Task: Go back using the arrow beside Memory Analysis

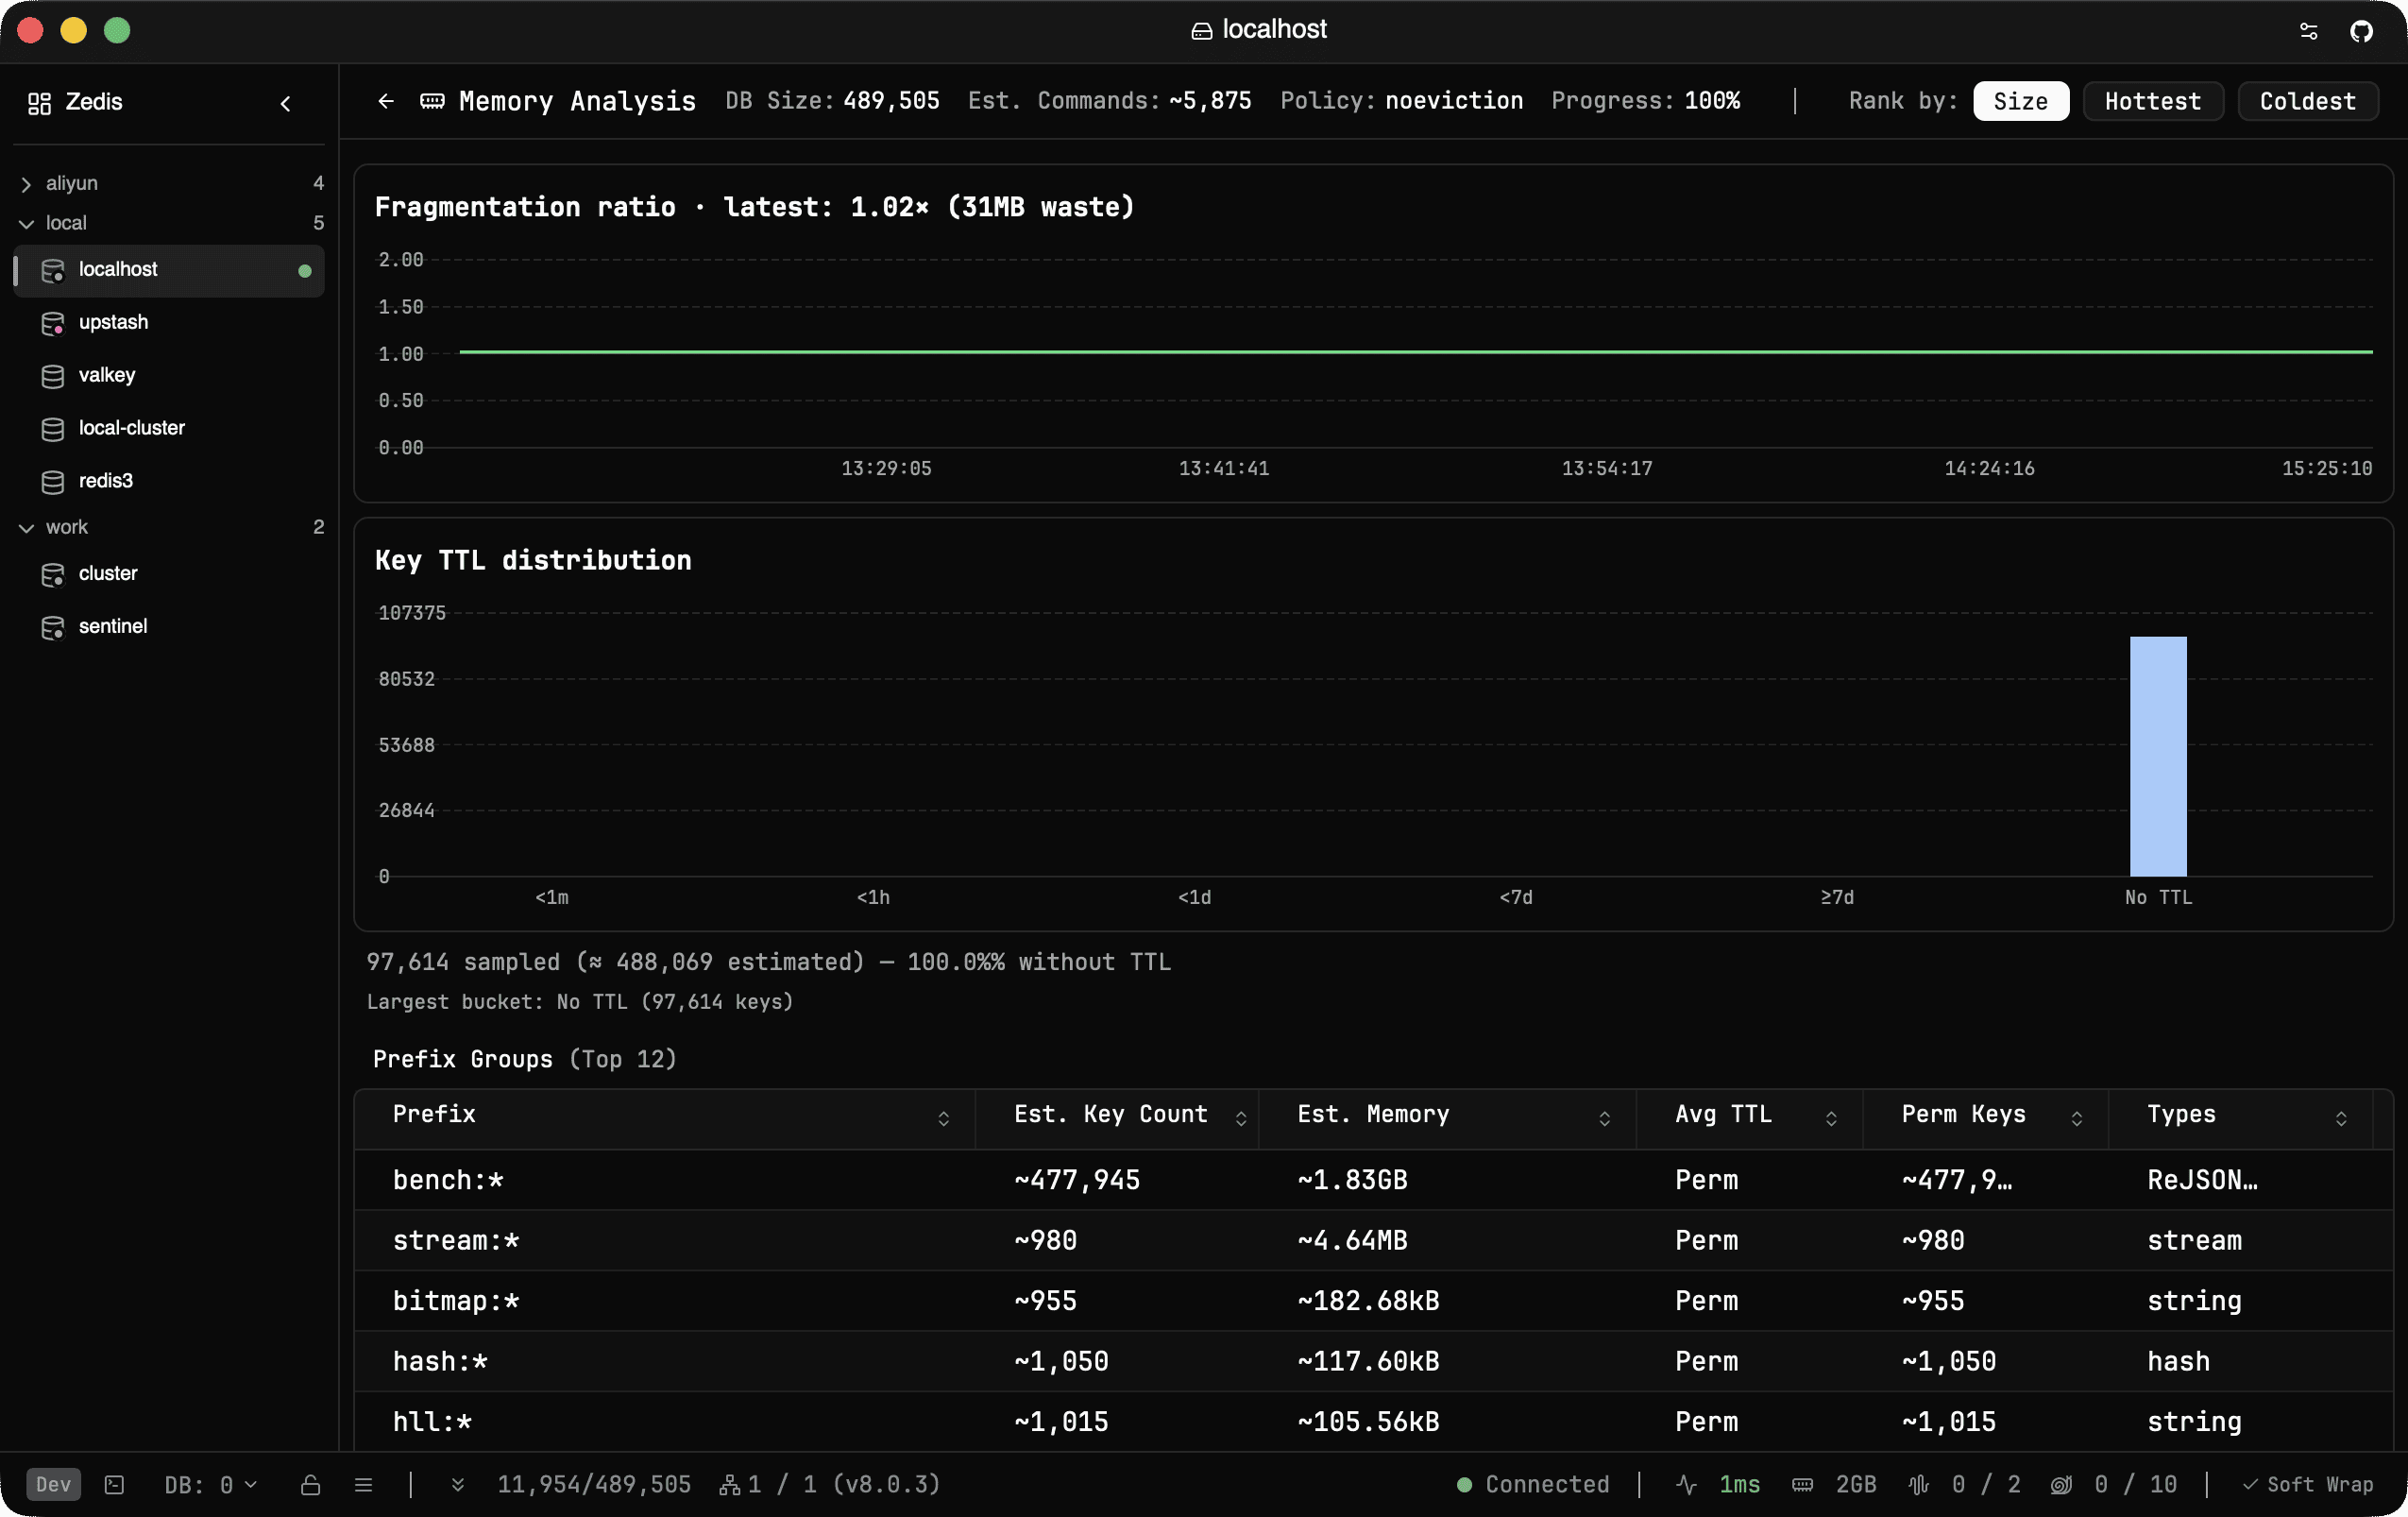Action: 386,101
